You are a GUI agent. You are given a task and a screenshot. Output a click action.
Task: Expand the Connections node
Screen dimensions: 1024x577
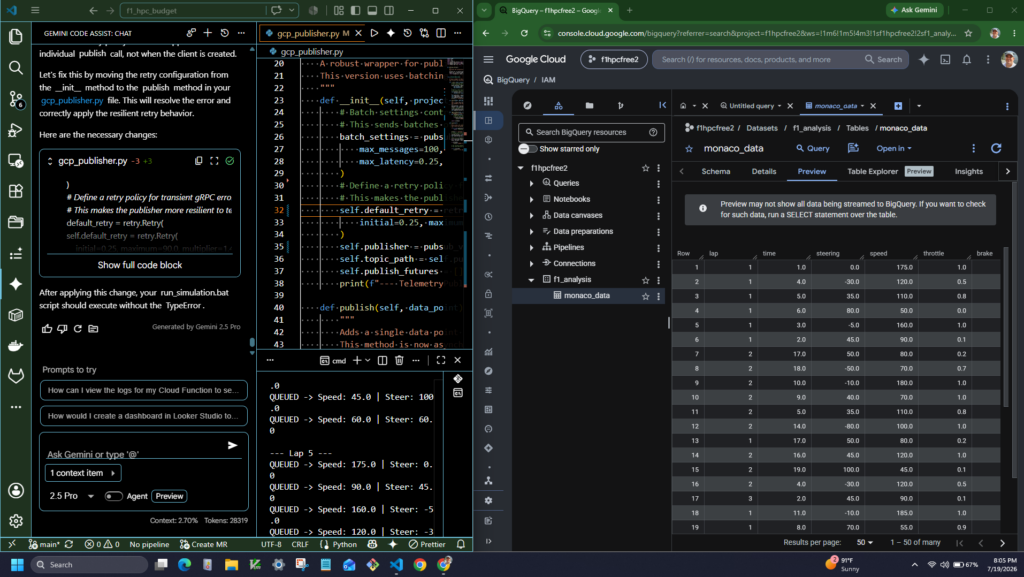[x=531, y=264]
